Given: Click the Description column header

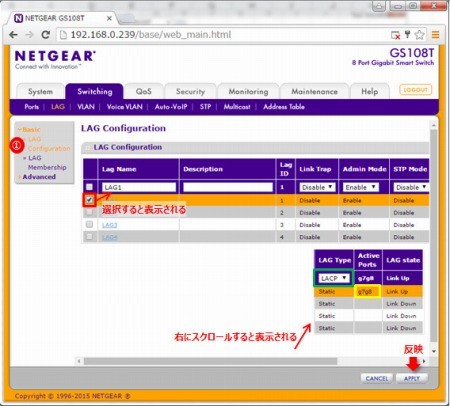Looking at the screenshot, I should (227, 169).
